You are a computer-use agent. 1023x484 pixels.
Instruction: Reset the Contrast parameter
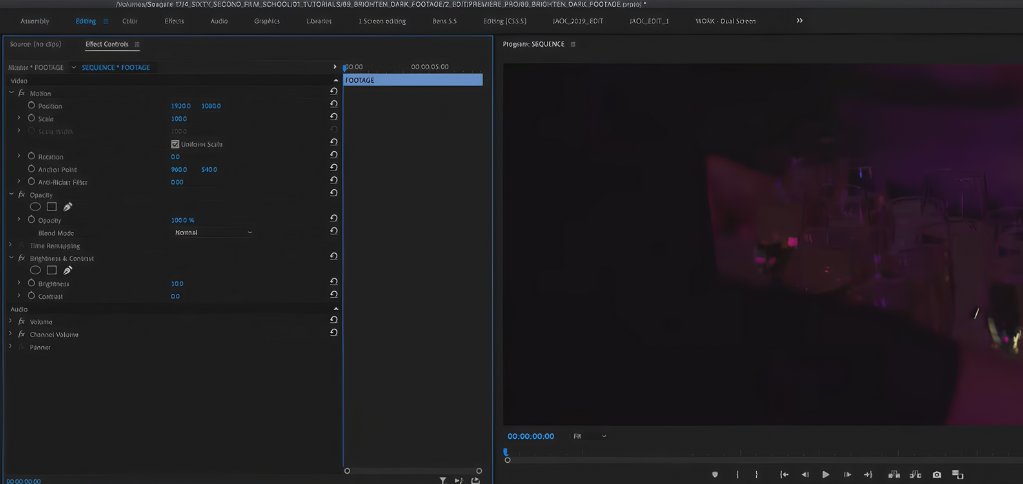(333, 294)
